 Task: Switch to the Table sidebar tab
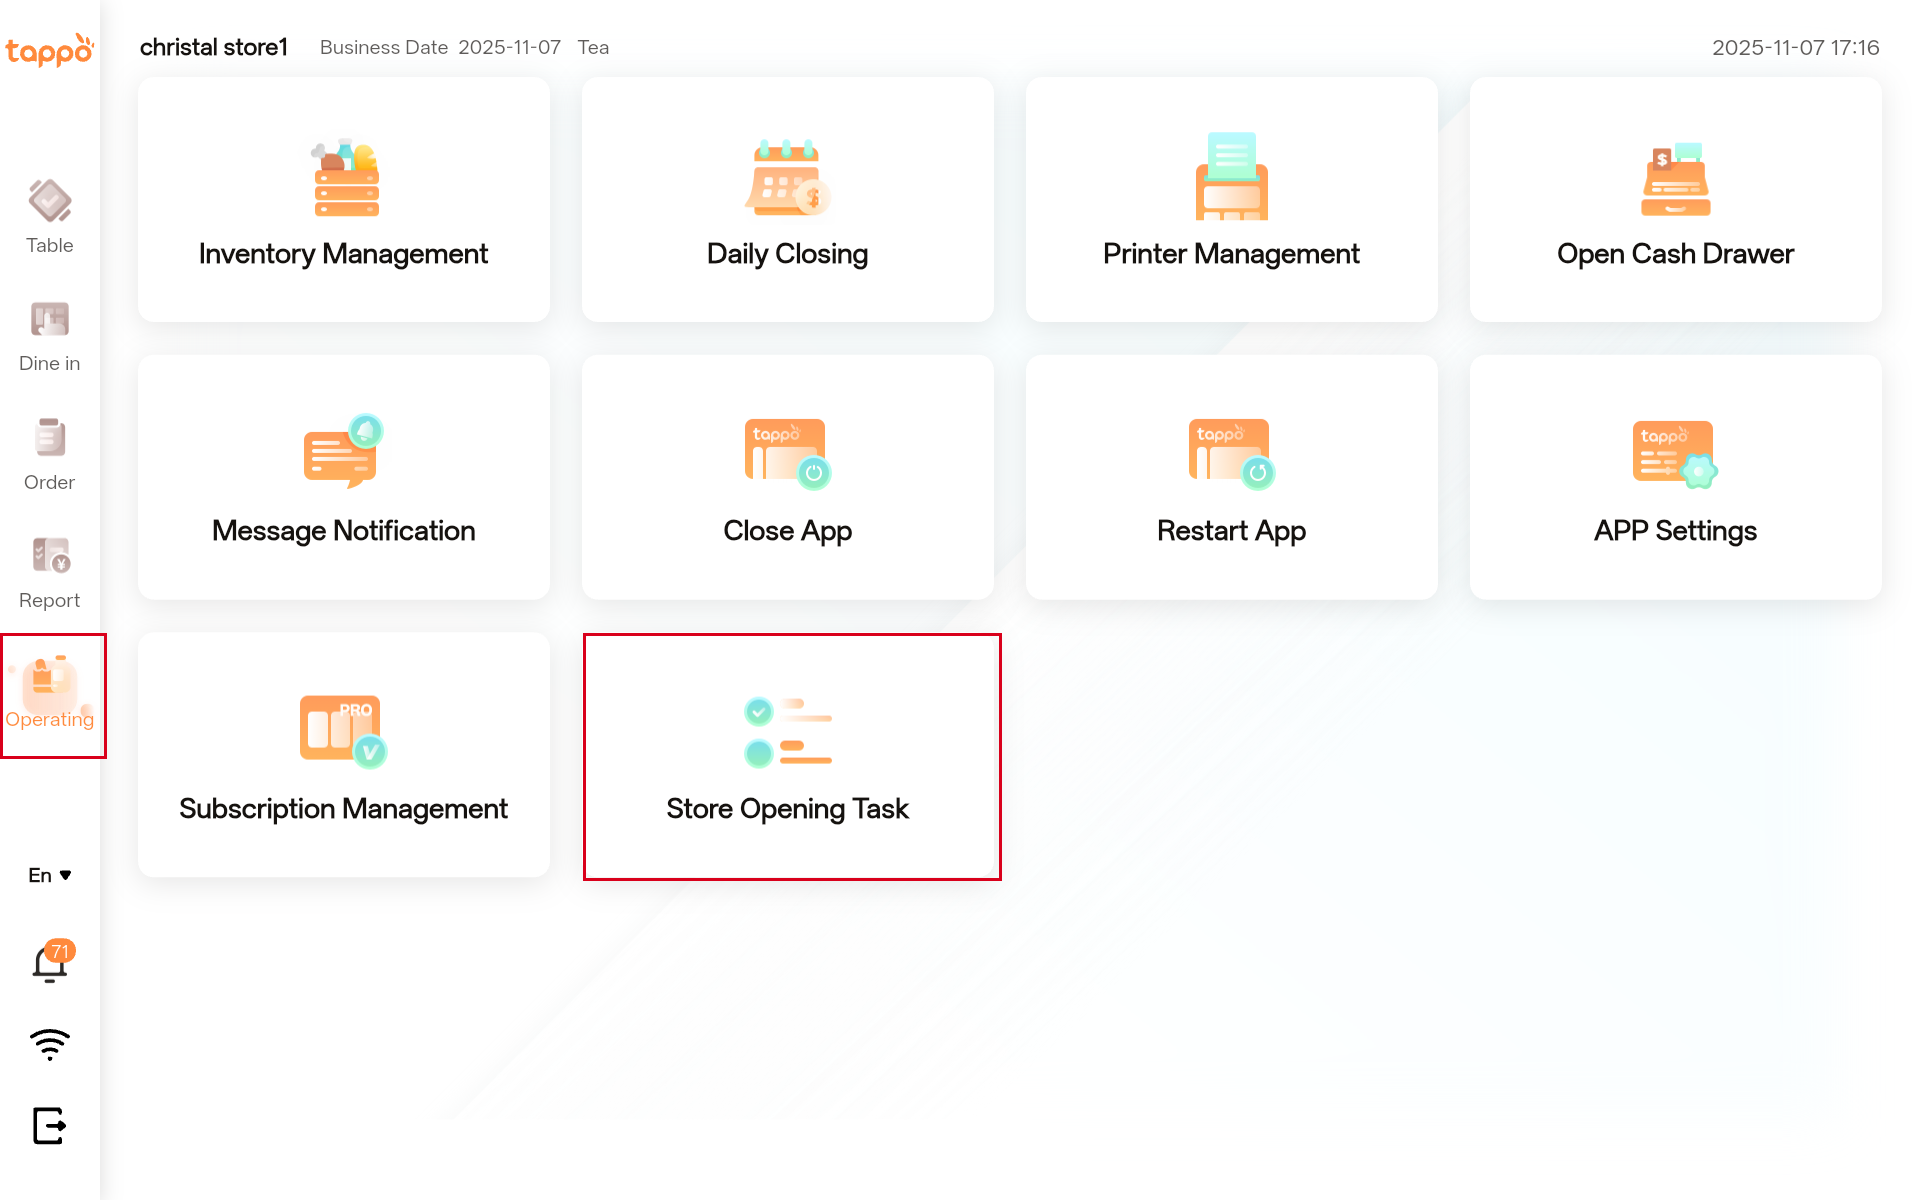pyautogui.click(x=49, y=217)
